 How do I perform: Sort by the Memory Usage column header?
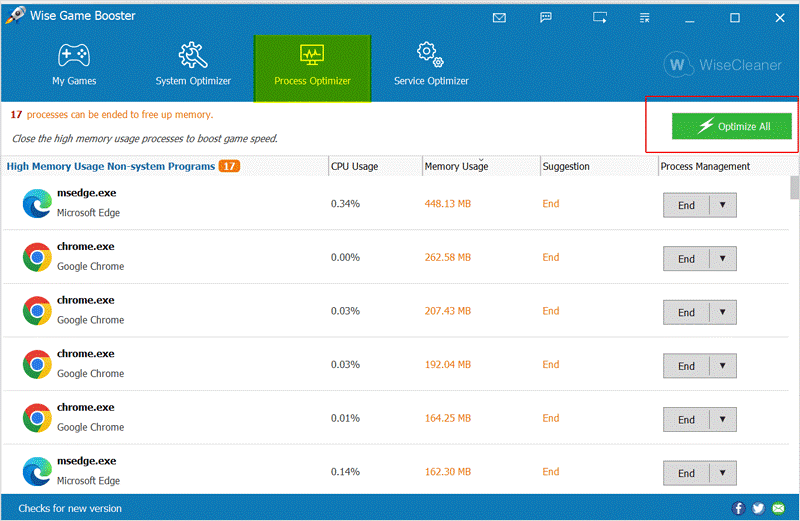481,166
